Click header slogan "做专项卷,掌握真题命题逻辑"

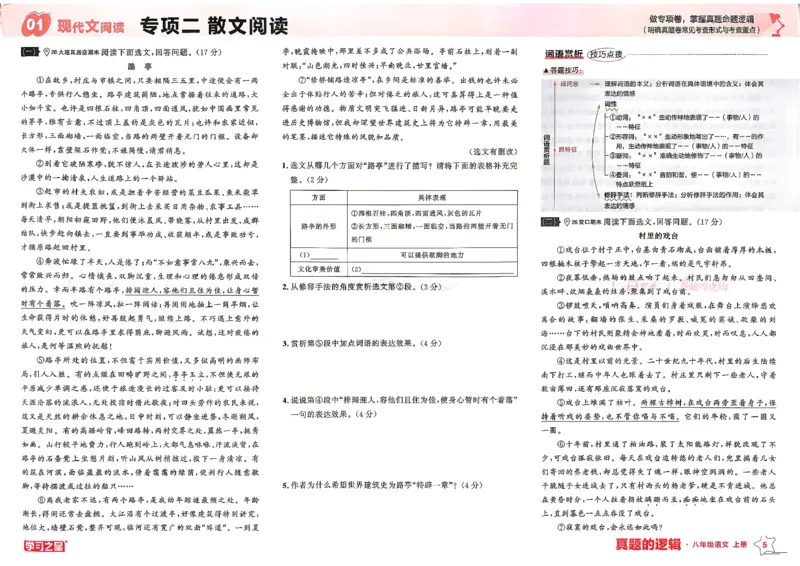coord(701,19)
